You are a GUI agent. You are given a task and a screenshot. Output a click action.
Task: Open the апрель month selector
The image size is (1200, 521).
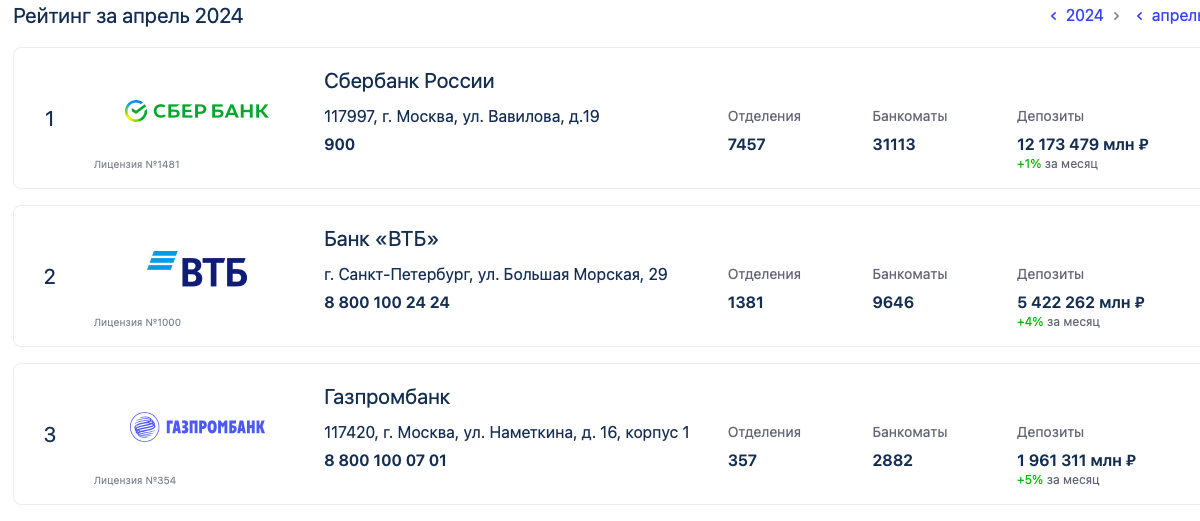(1175, 16)
